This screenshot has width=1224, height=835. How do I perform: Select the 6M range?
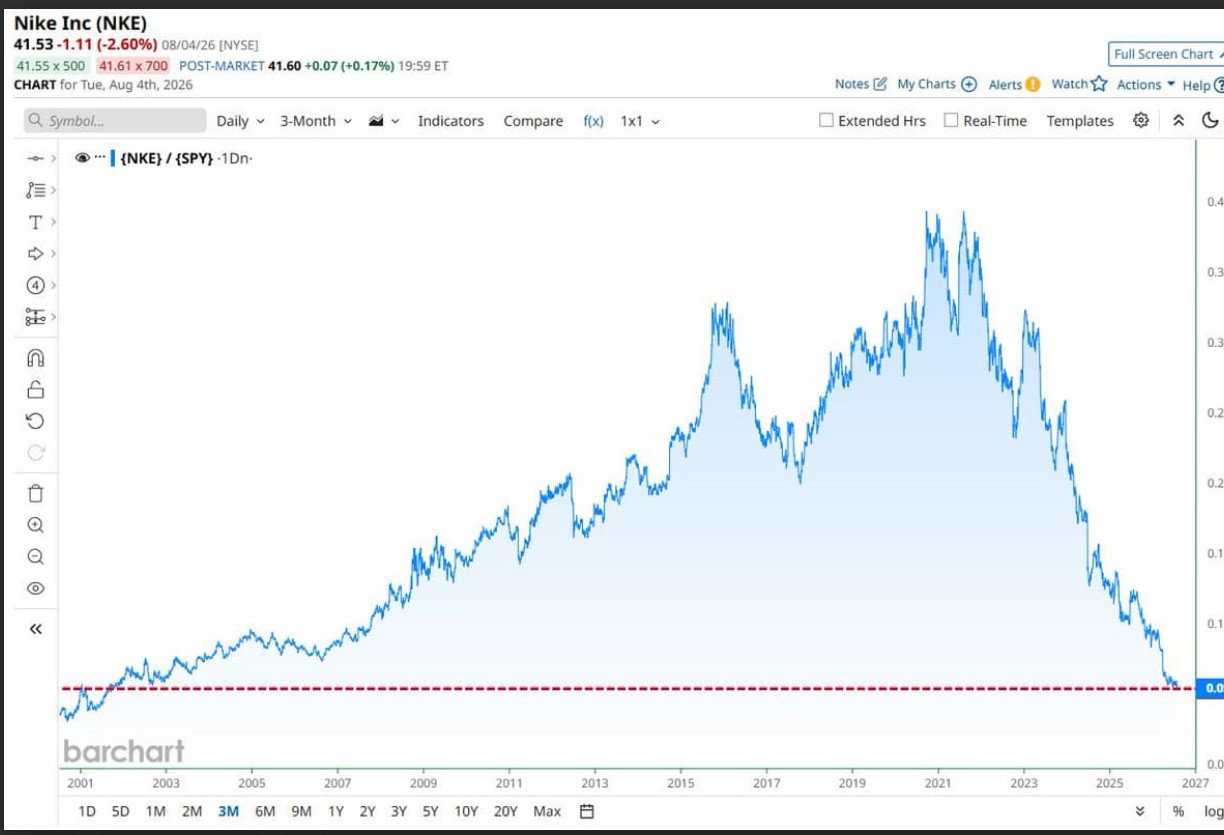click(x=265, y=811)
